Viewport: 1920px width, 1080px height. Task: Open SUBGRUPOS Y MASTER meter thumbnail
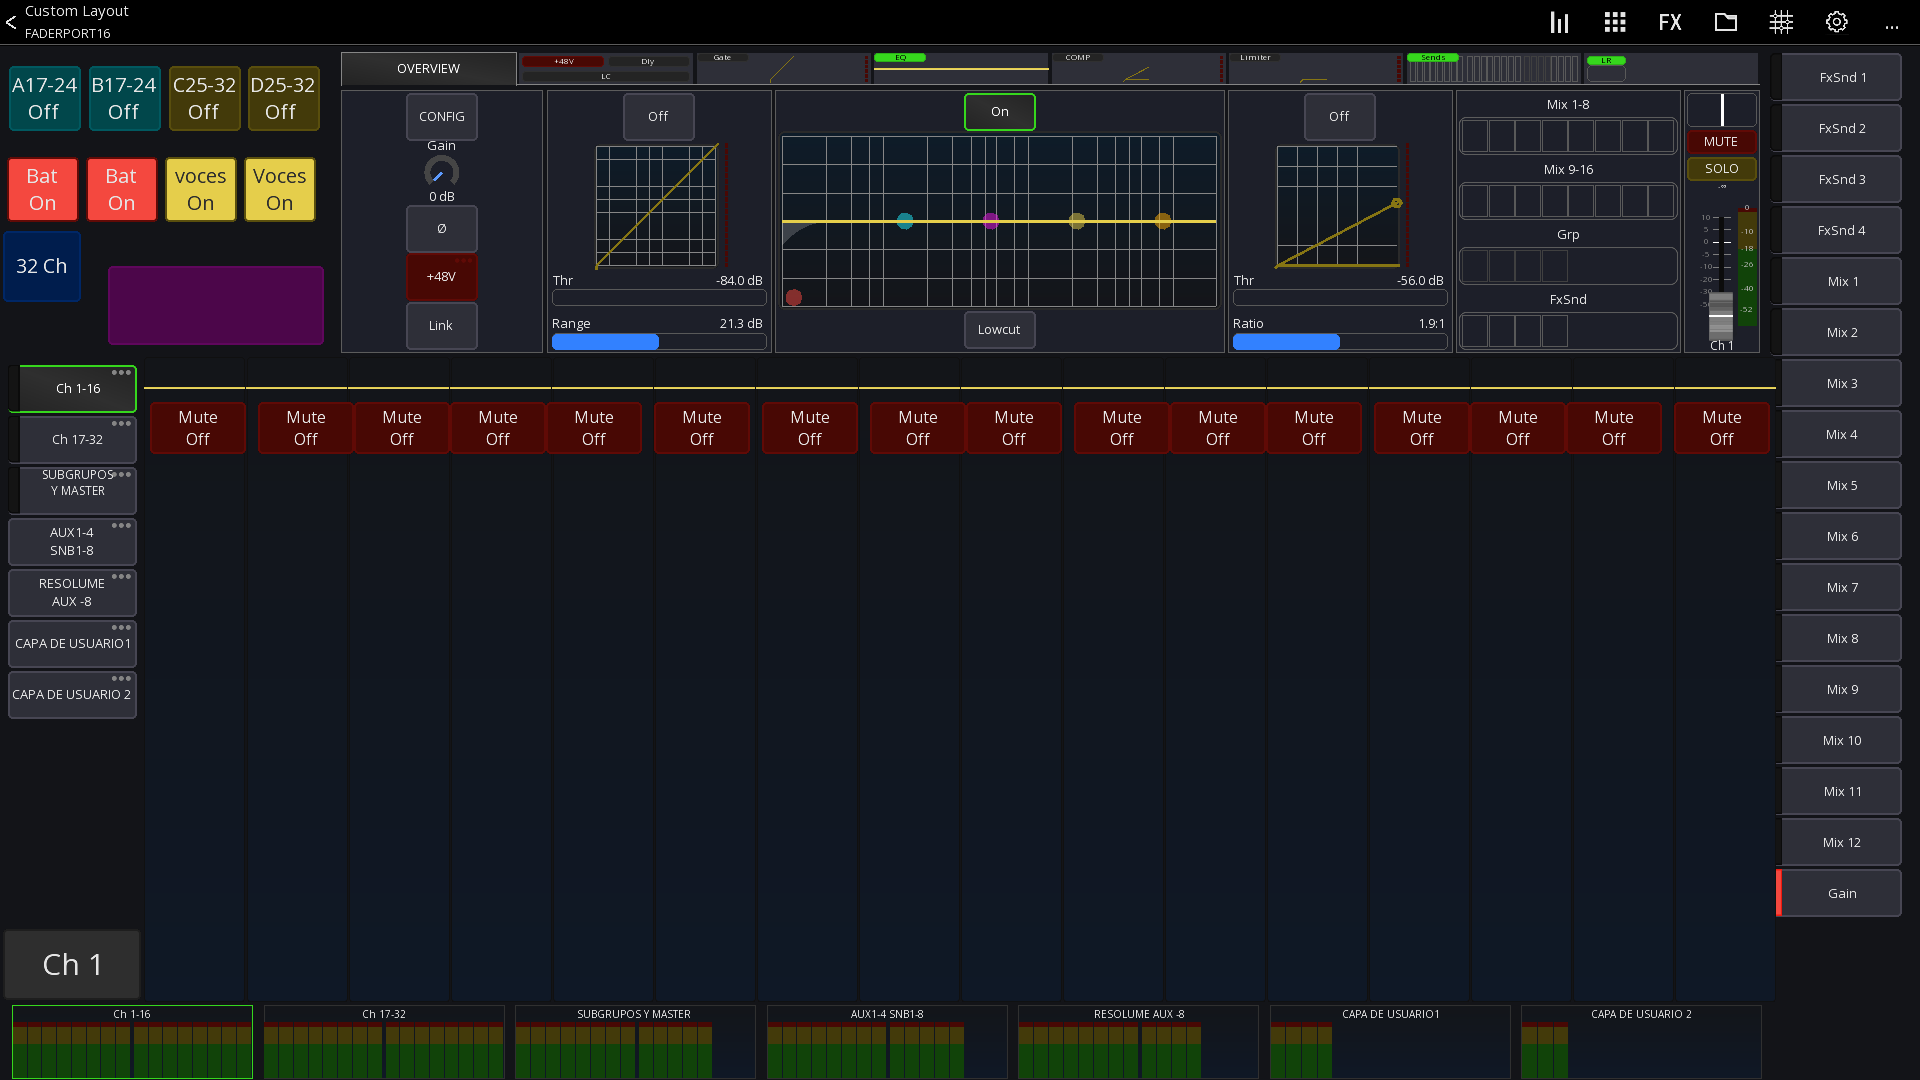[634, 1042]
